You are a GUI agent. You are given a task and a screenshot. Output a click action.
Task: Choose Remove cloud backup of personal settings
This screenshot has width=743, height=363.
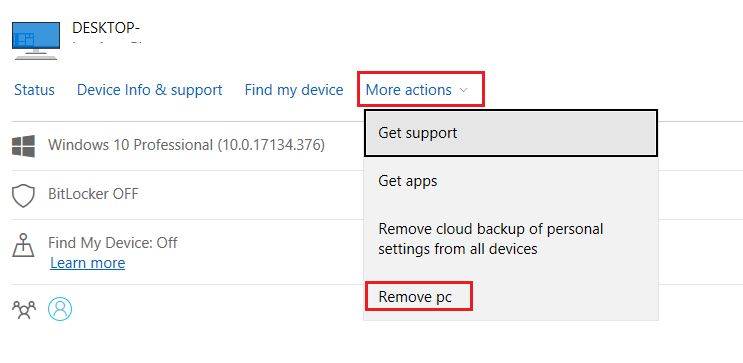[x=511, y=238]
